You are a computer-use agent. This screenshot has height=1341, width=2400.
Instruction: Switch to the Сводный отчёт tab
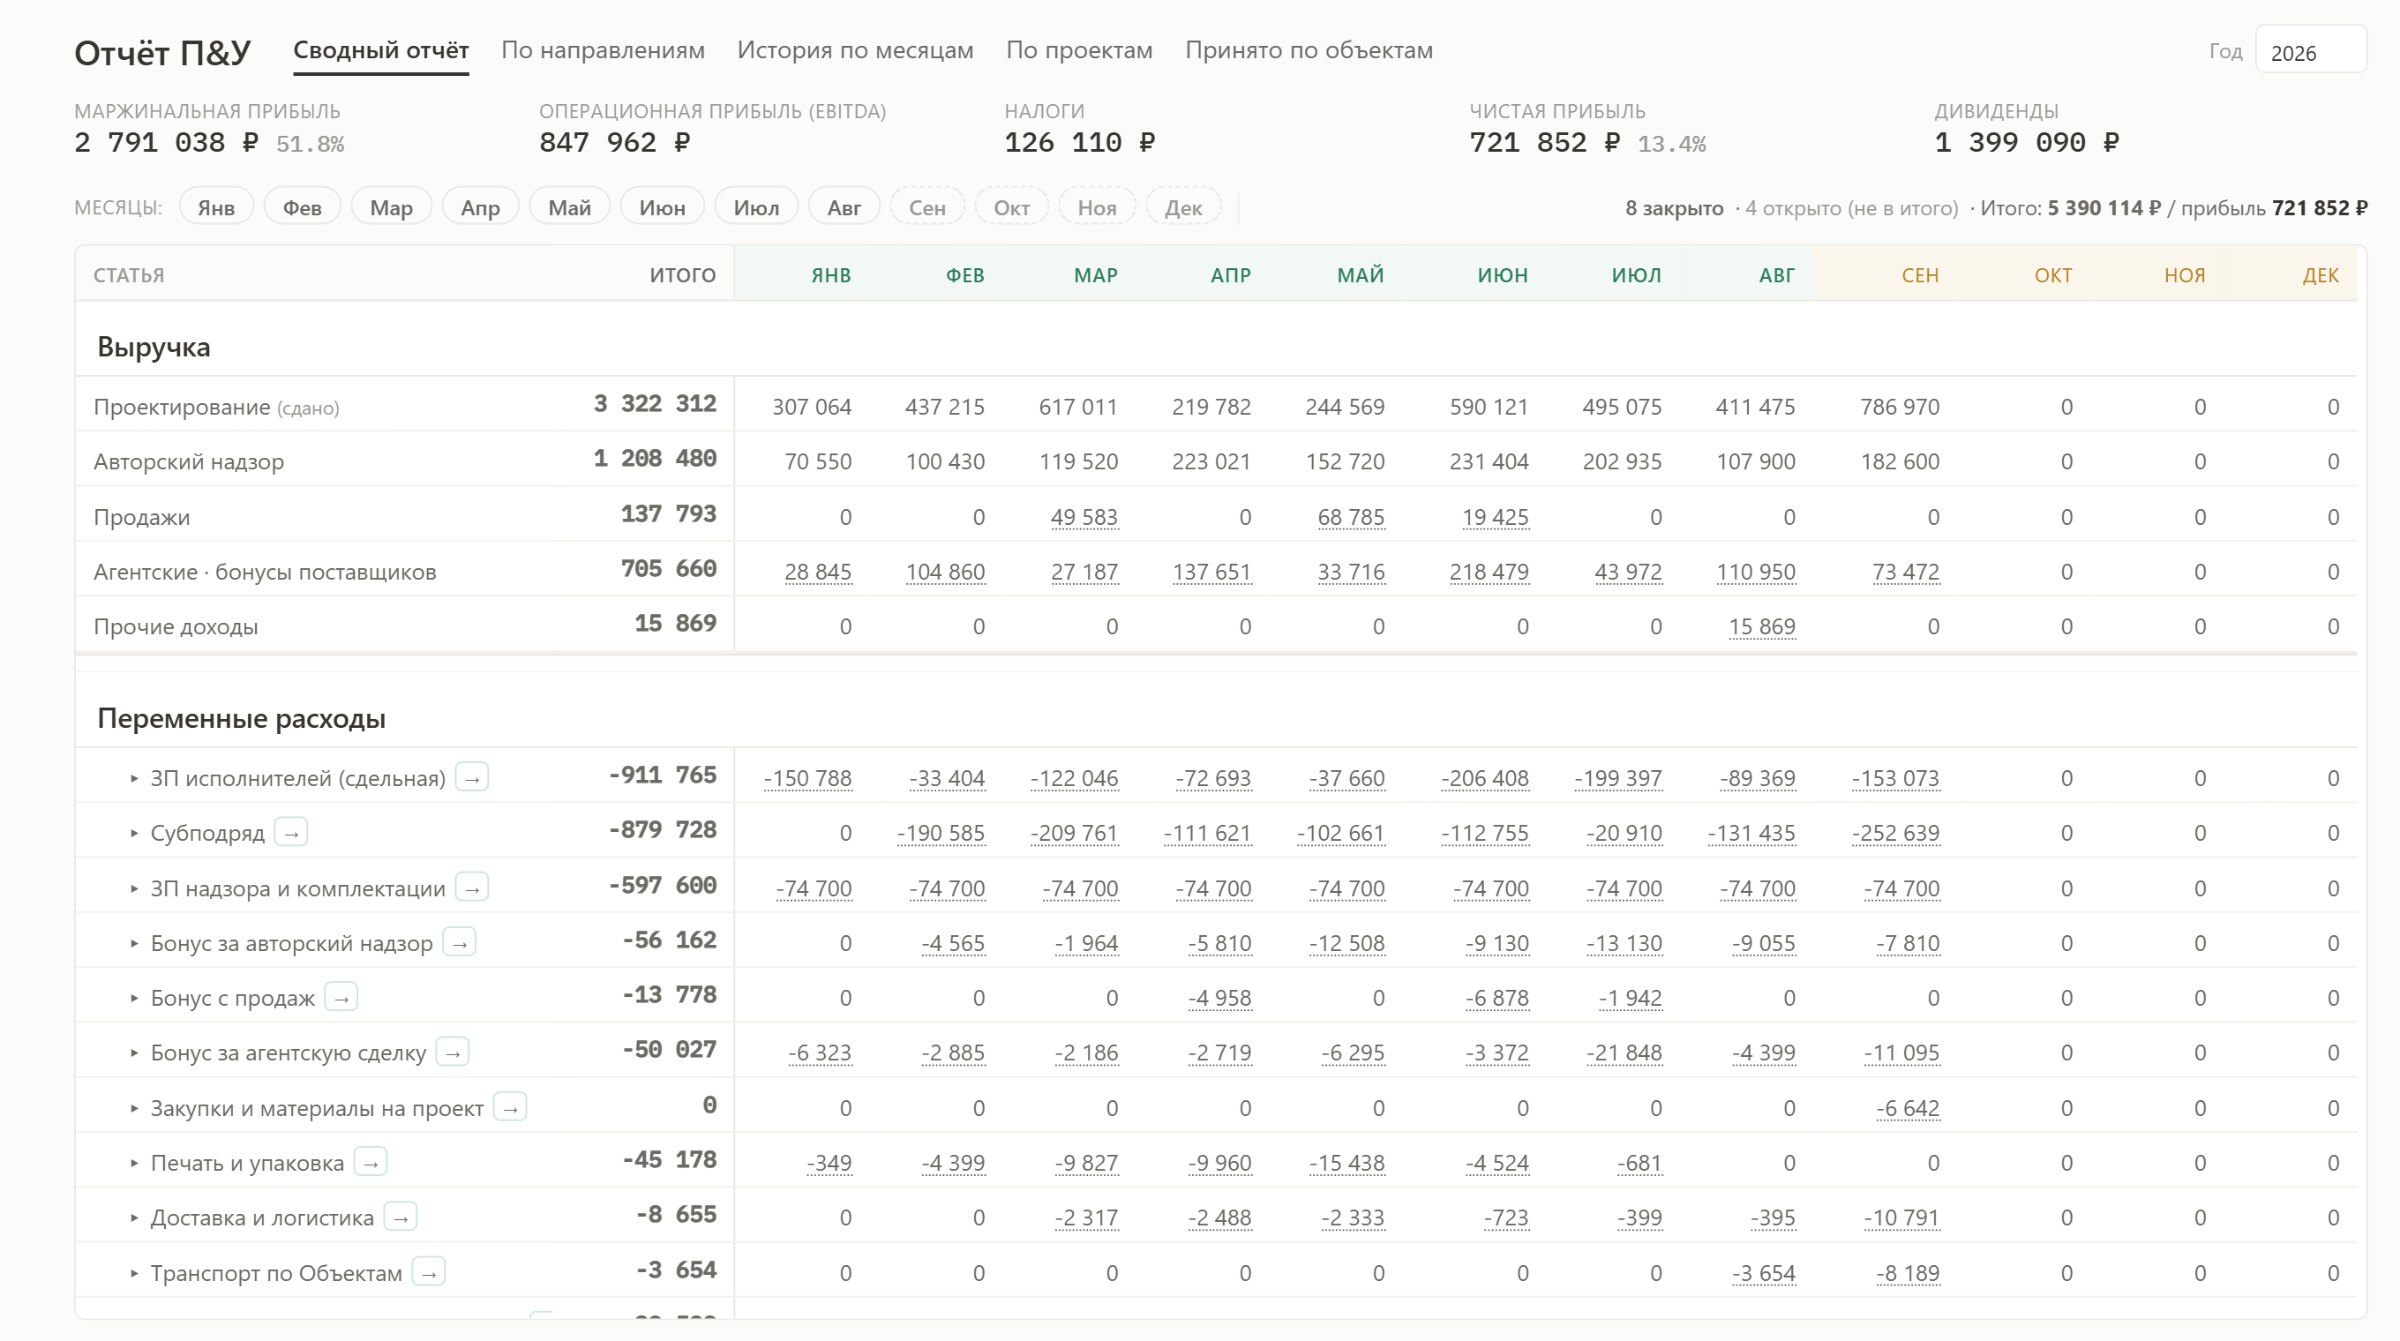click(381, 51)
